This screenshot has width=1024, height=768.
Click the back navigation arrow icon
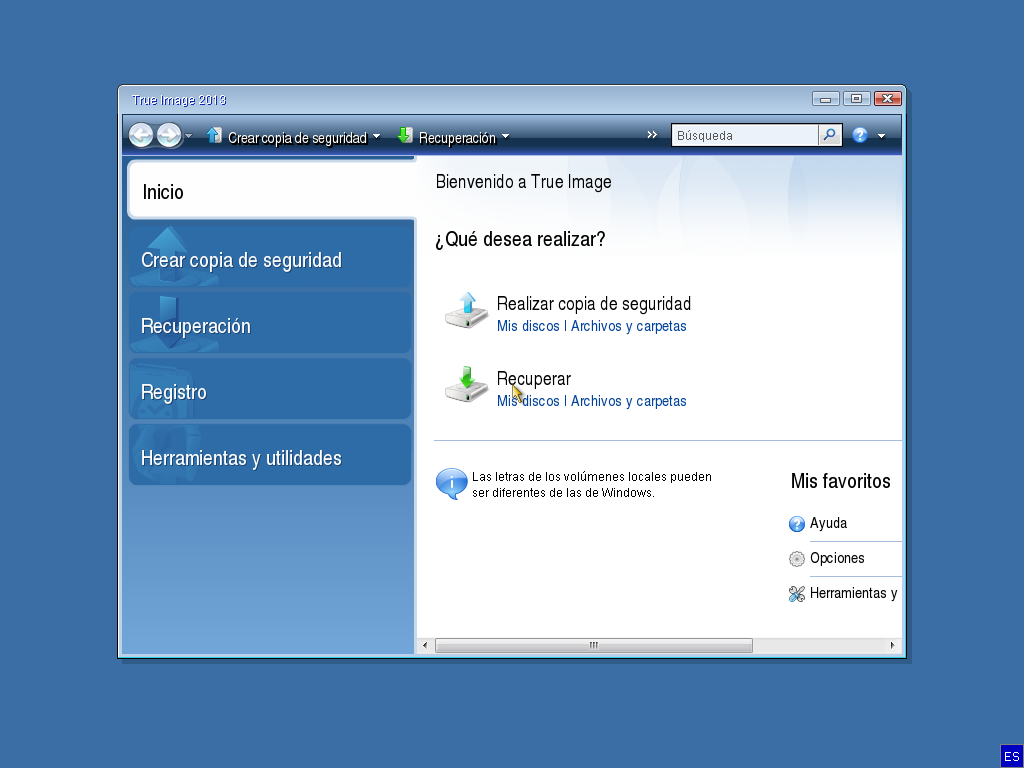(x=141, y=135)
